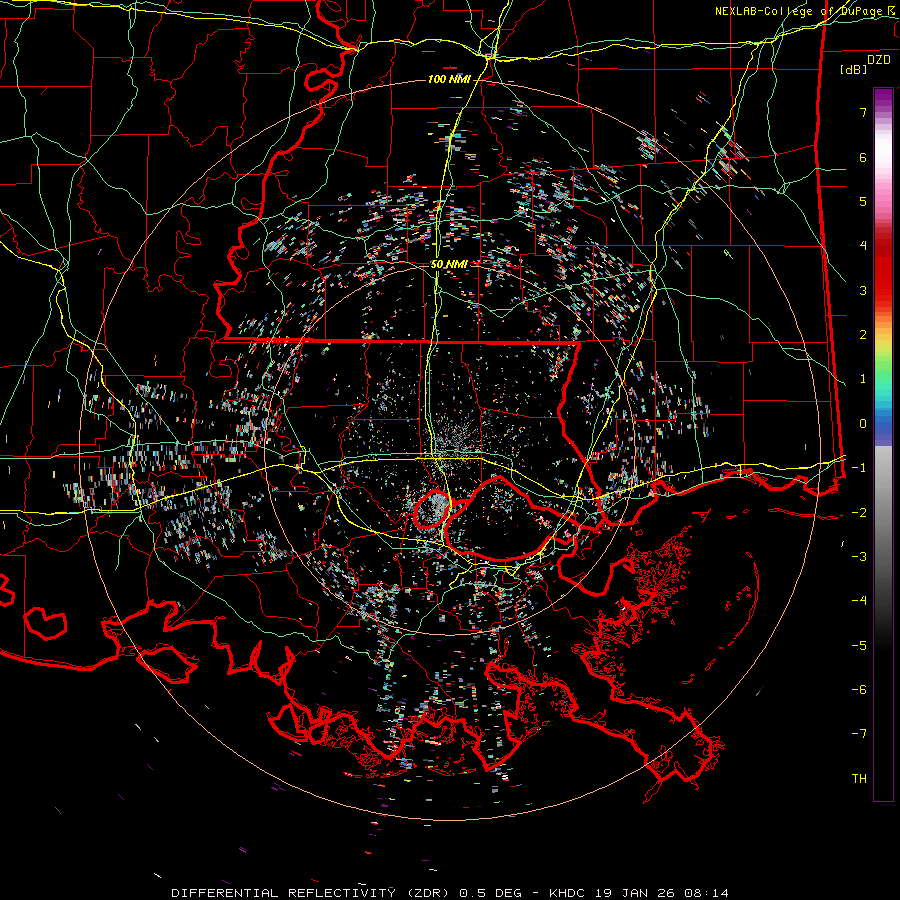
Task: Click the TH threshold label on scale
Action: [859, 778]
